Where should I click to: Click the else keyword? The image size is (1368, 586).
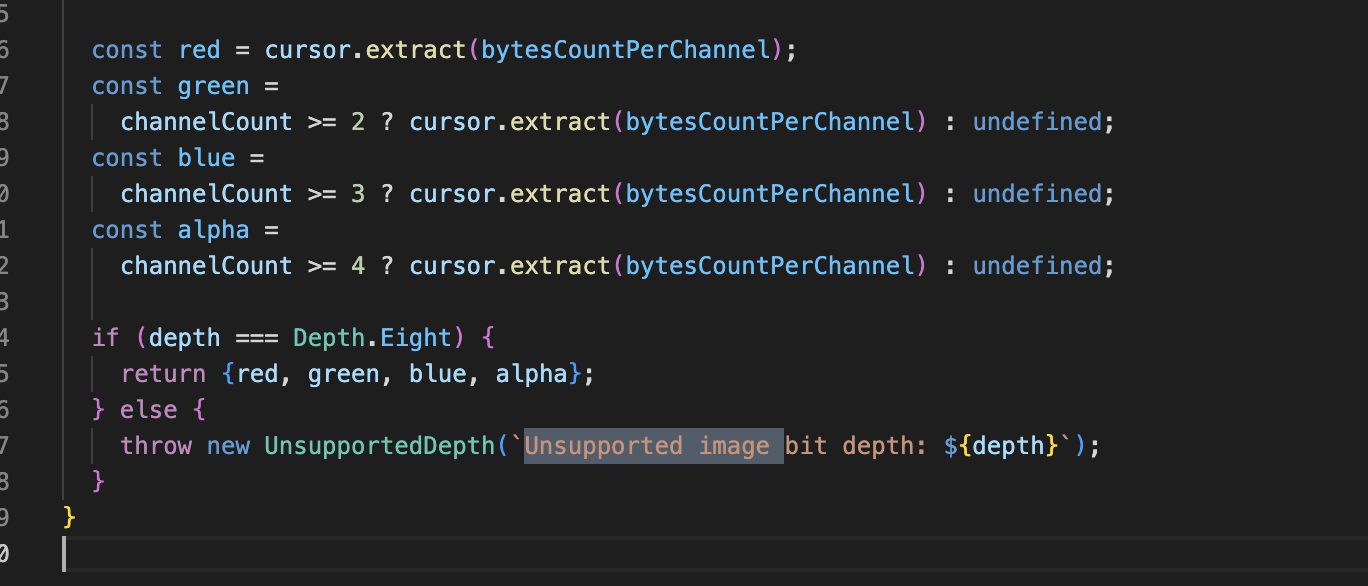[148, 409]
